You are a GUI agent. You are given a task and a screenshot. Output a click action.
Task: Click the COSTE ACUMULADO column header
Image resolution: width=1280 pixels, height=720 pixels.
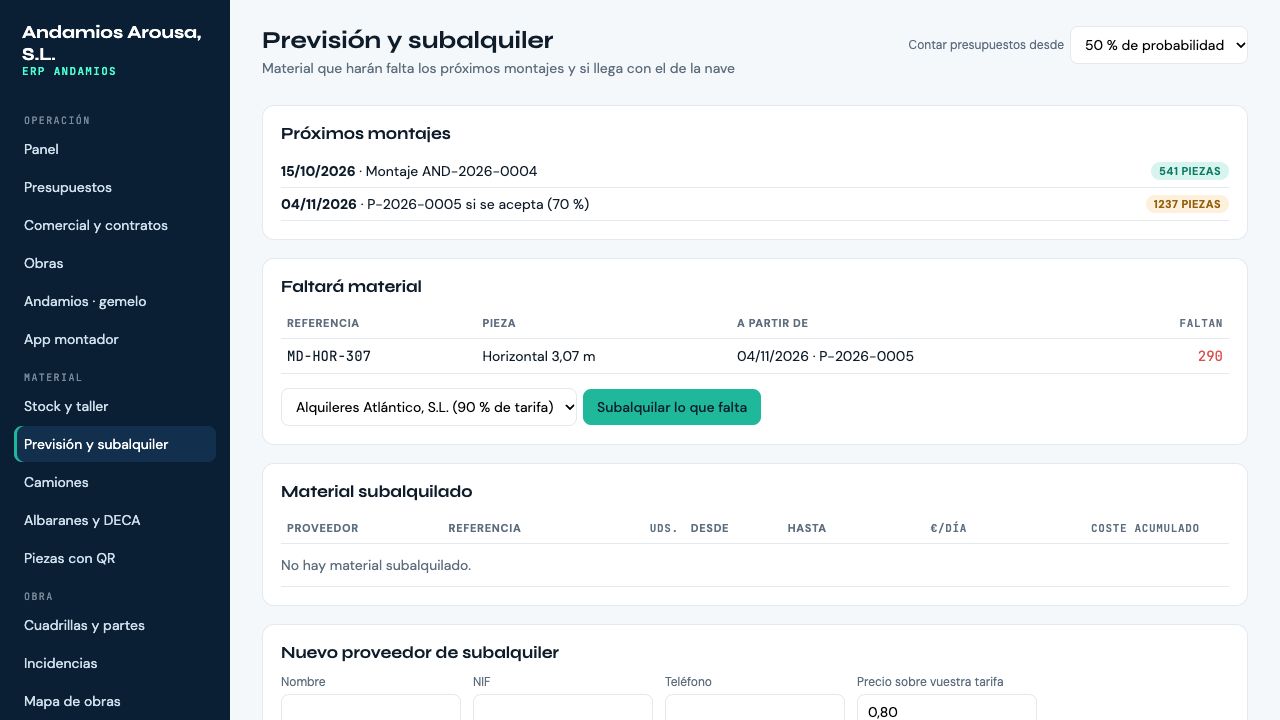(1145, 528)
